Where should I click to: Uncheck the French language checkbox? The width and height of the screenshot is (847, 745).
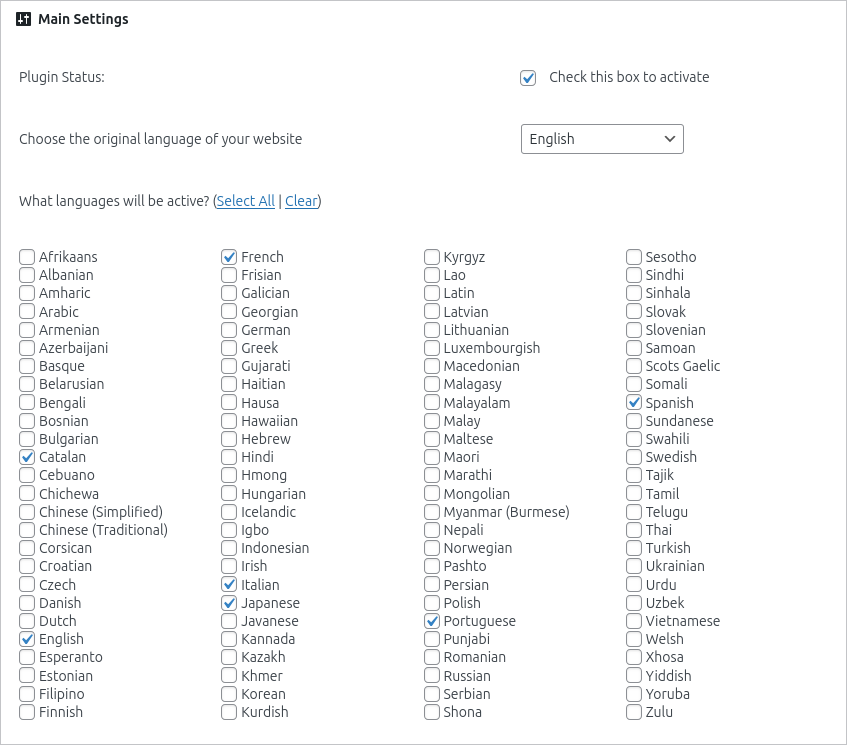[x=229, y=256]
